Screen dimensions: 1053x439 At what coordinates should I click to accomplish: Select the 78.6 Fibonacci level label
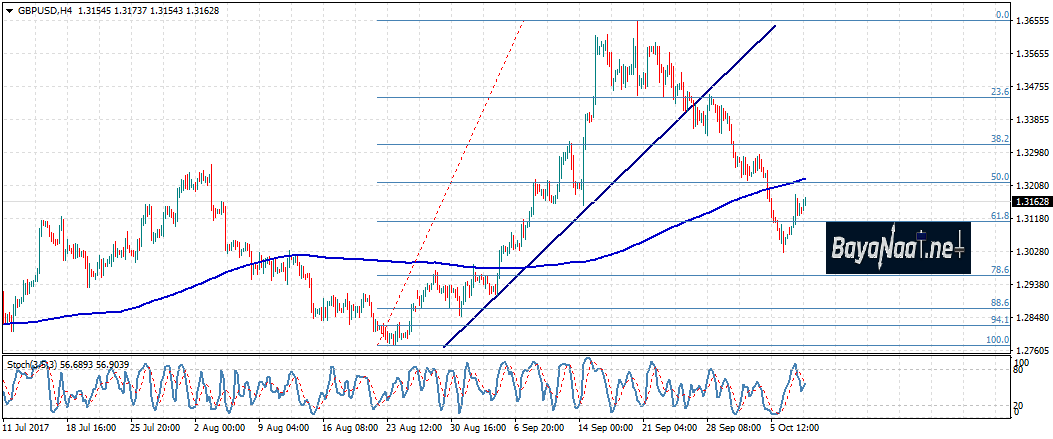[x=998, y=270]
